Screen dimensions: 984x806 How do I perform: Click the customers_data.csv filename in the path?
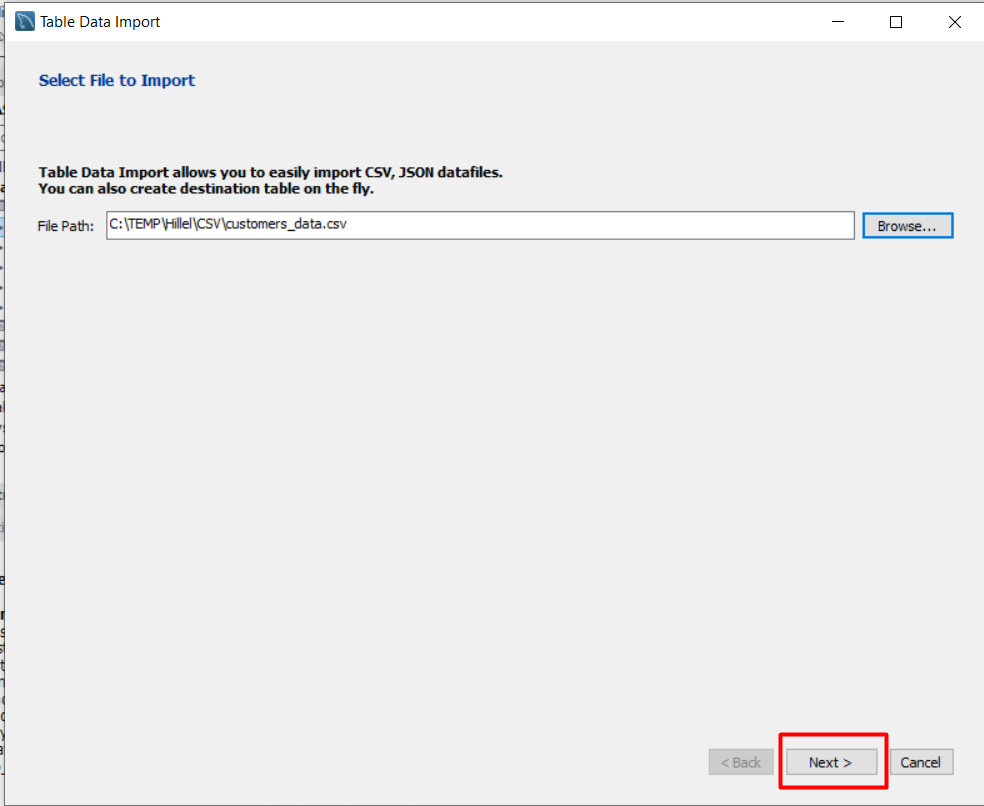[x=286, y=226]
